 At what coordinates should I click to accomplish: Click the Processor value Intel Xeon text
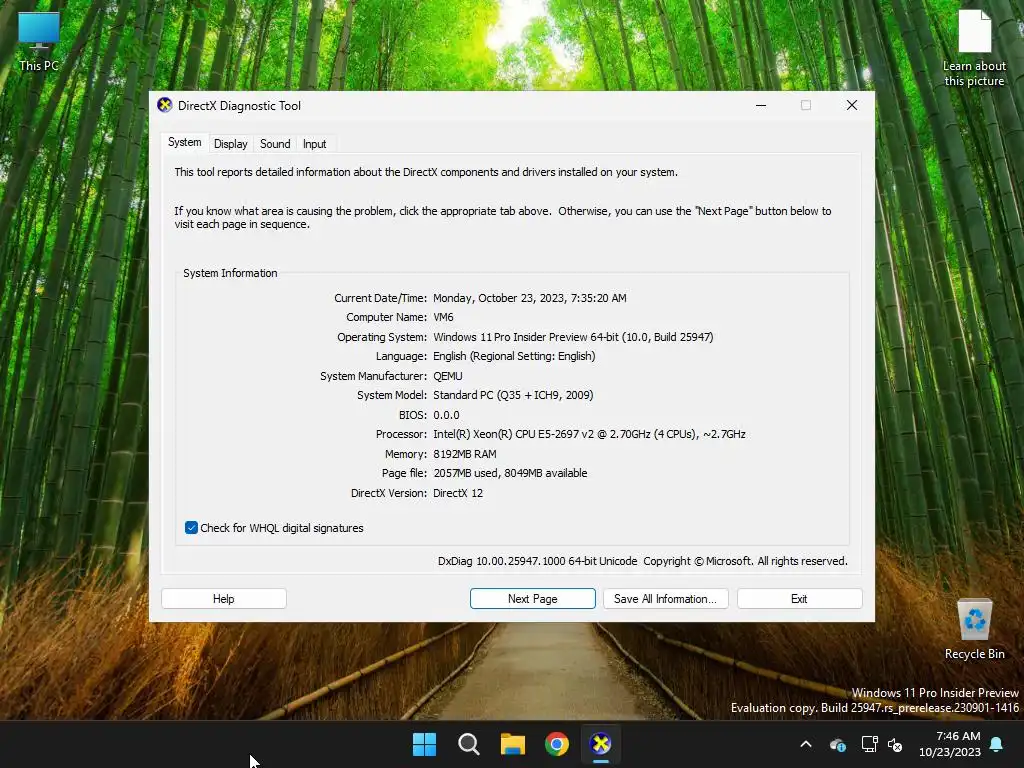pyautogui.click(x=589, y=434)
